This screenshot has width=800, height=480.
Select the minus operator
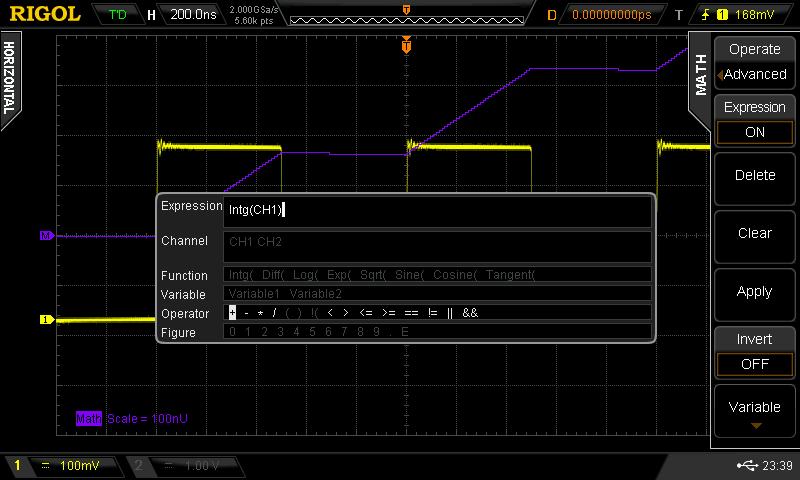click(x=246, y=313)
